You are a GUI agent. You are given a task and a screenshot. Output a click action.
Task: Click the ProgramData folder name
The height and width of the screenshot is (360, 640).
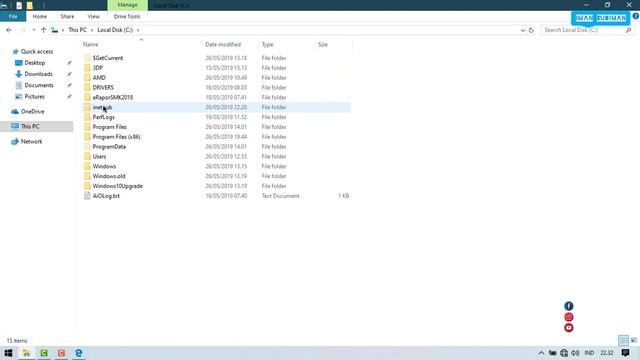(x=109, y=147)
